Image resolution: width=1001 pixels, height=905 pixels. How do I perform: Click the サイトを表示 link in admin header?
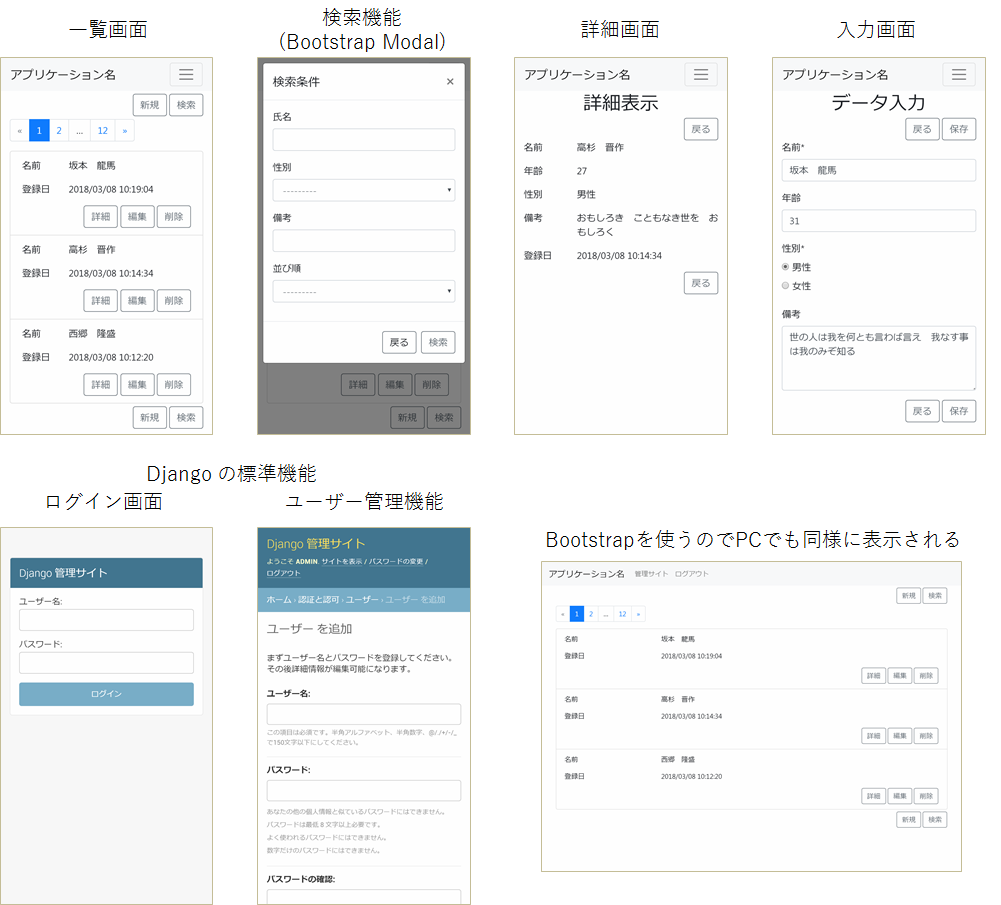(342, 561)
